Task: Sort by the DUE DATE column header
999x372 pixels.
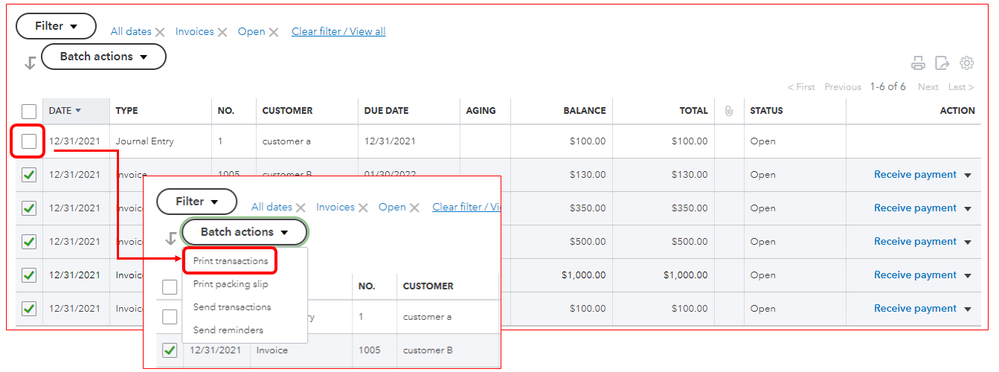Action: pos(387,111)
